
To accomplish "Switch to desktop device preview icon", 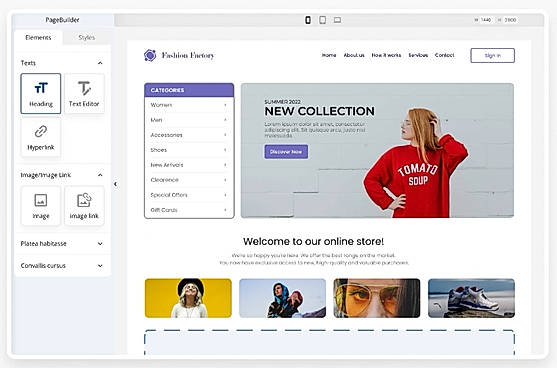I will pos(337,20).
